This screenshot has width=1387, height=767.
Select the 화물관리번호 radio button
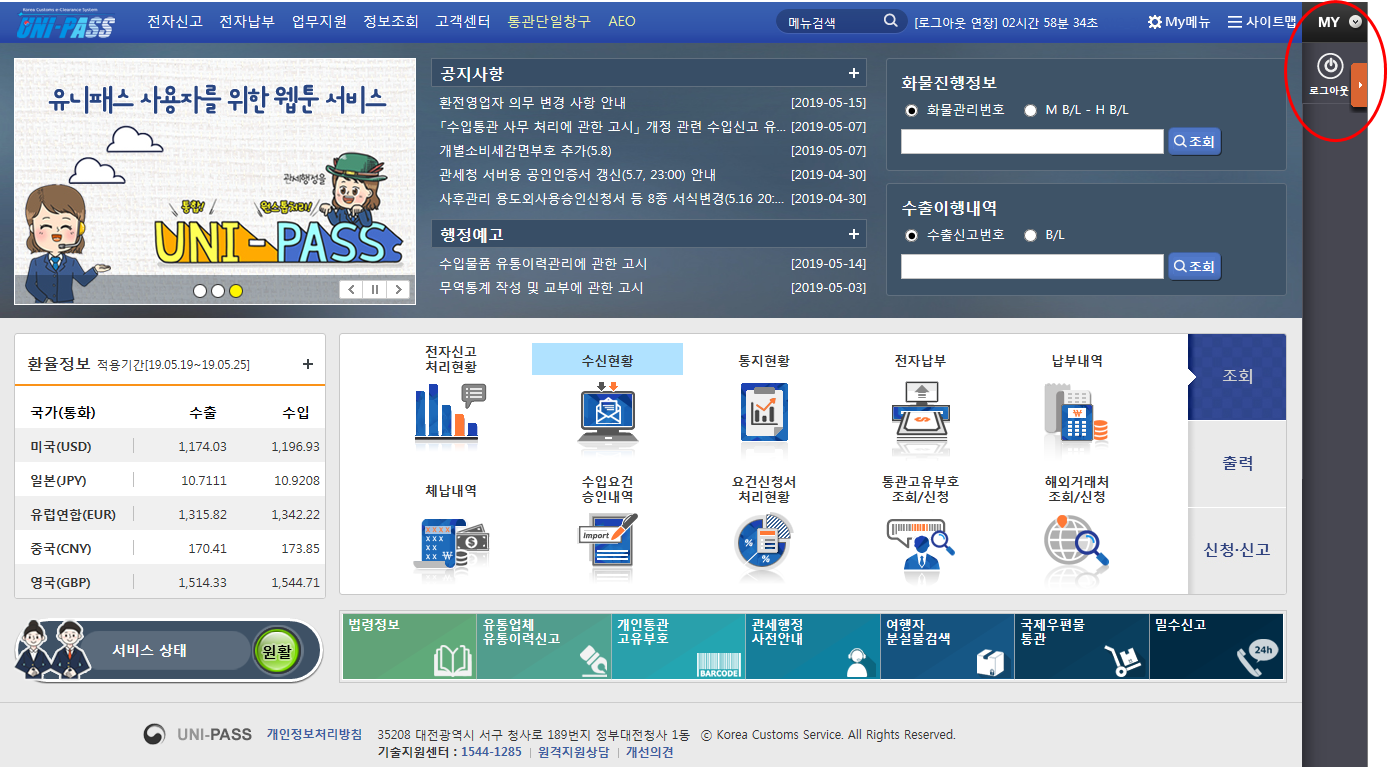coord(911,110)
